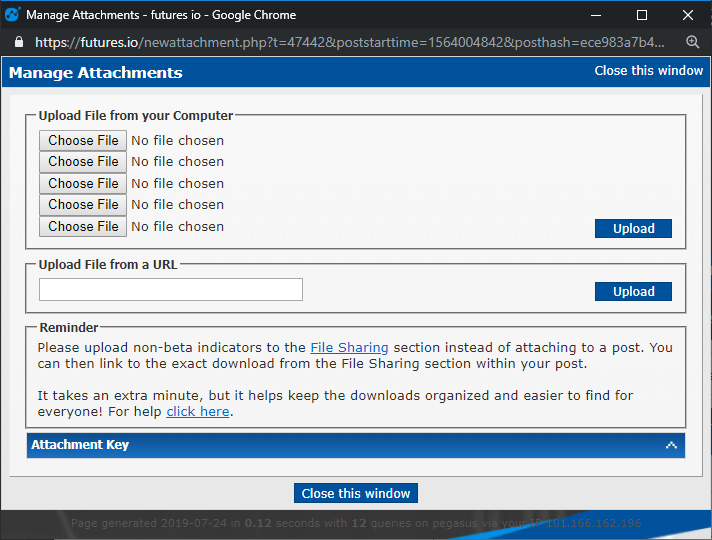
Task: Click the first Choose File button
Action: 83,140
